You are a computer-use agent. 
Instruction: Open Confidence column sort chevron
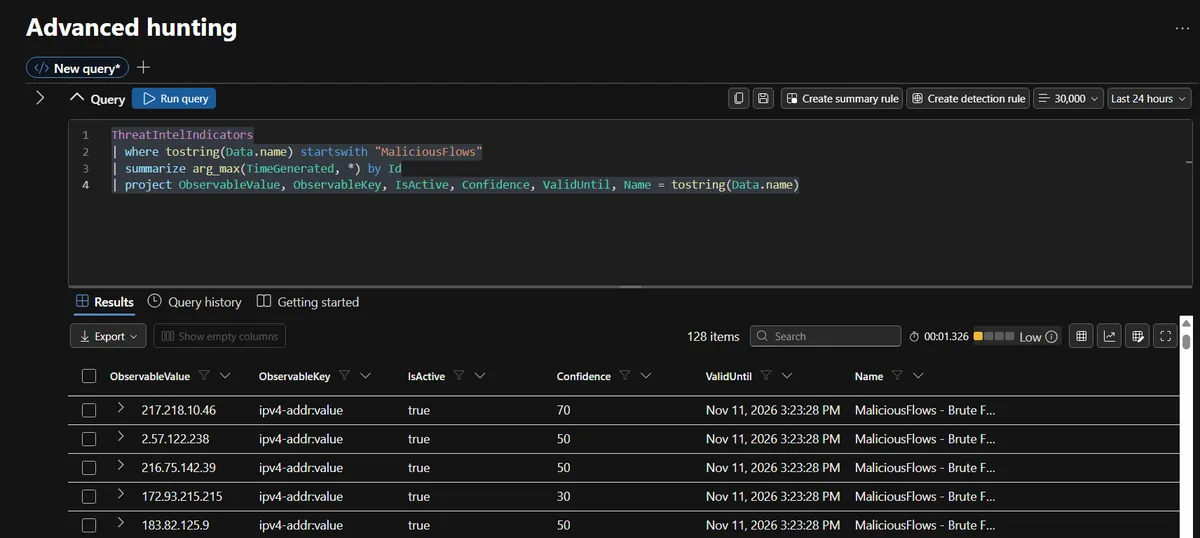click(x=646, y=376)
